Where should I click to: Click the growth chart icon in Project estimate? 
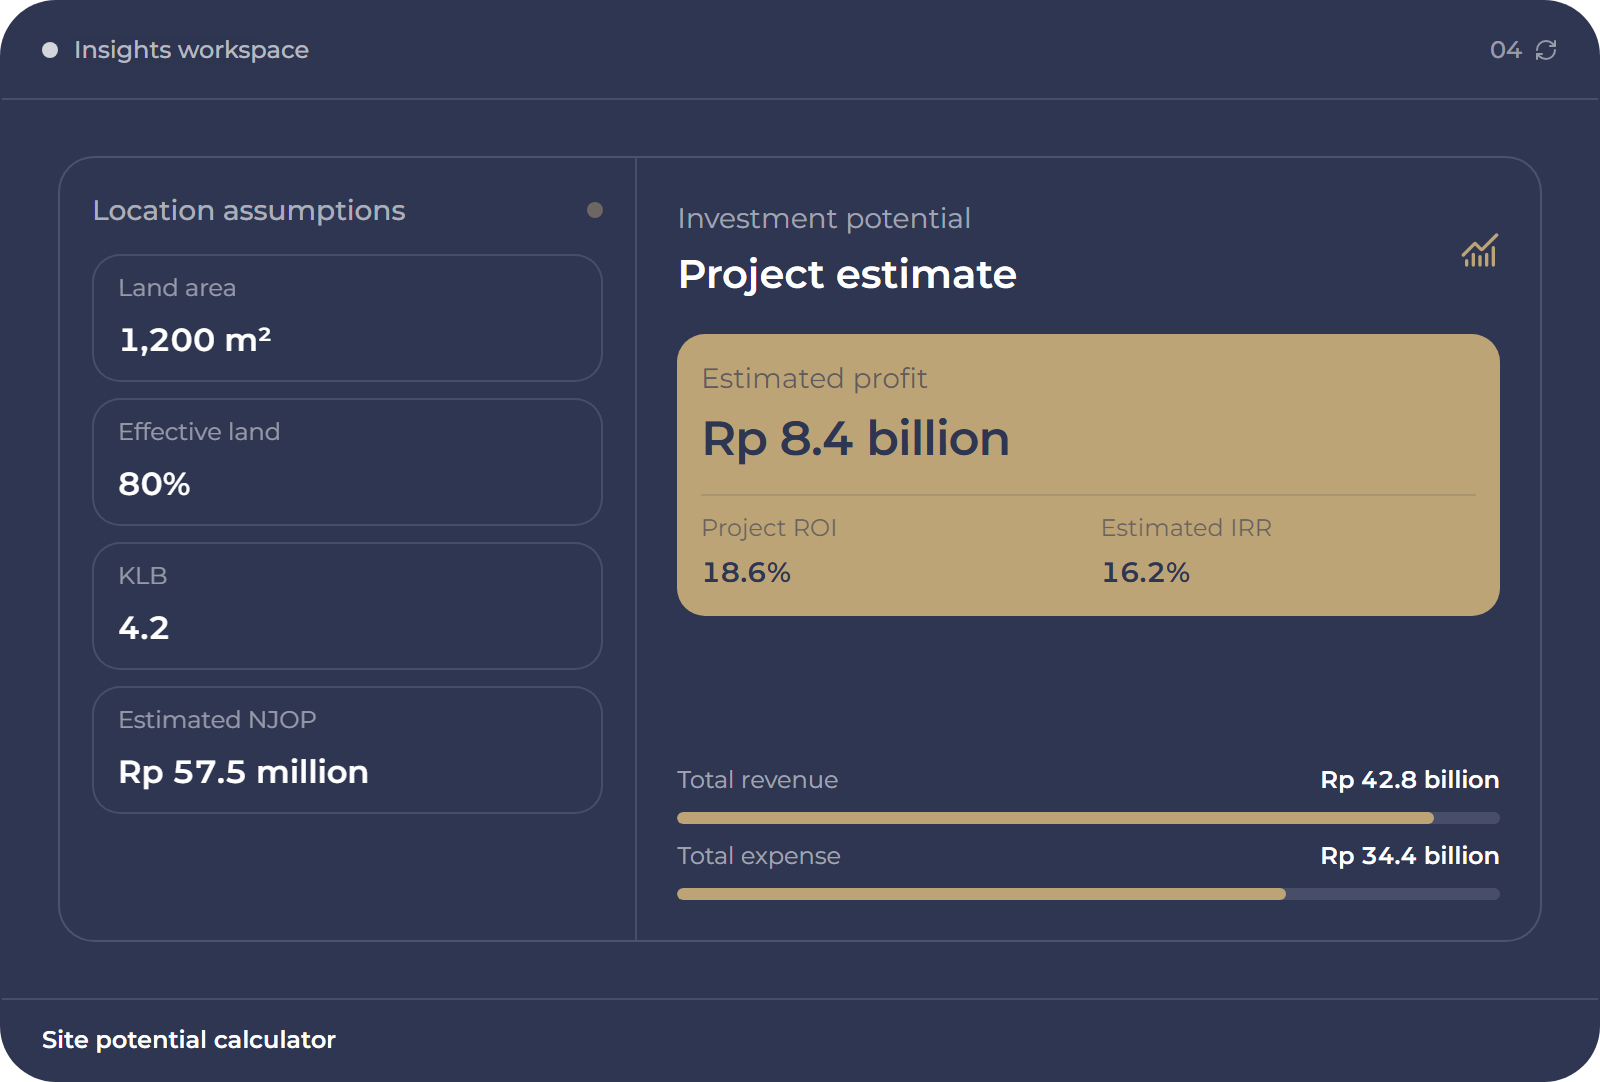click(1479, 250)
